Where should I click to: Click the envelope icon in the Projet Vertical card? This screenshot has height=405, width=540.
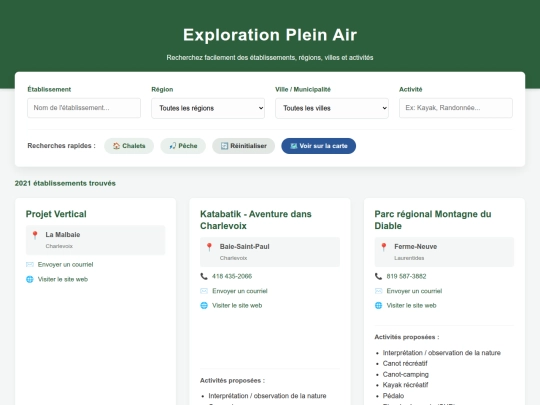[30, 264]
